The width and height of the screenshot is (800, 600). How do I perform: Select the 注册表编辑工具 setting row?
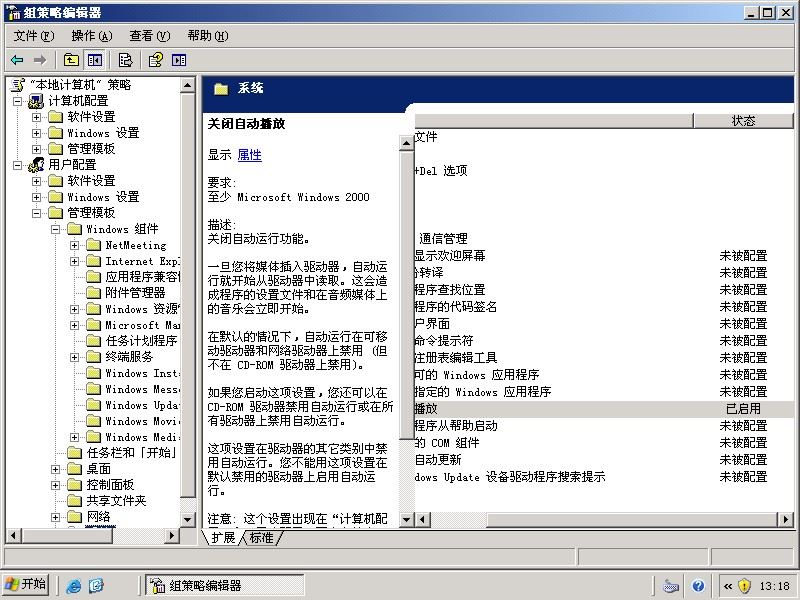click(604, 358)
